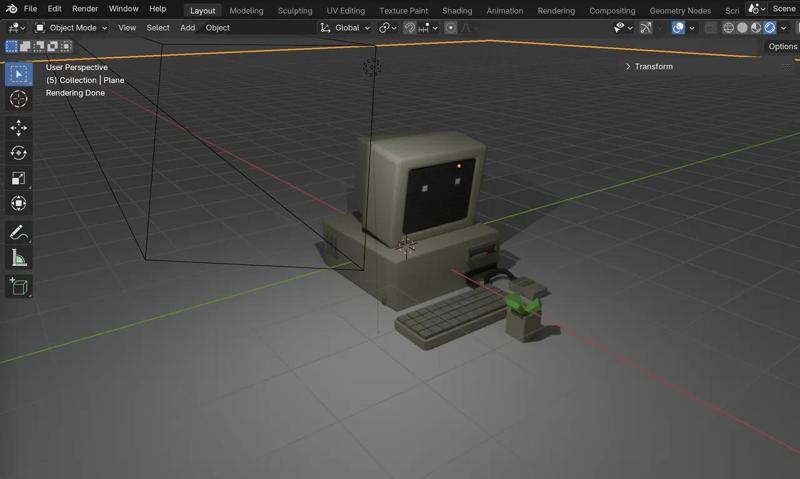Open the proportional editing falloff selector
Viewport: 800px width, 479px height.
click(469, 28)
